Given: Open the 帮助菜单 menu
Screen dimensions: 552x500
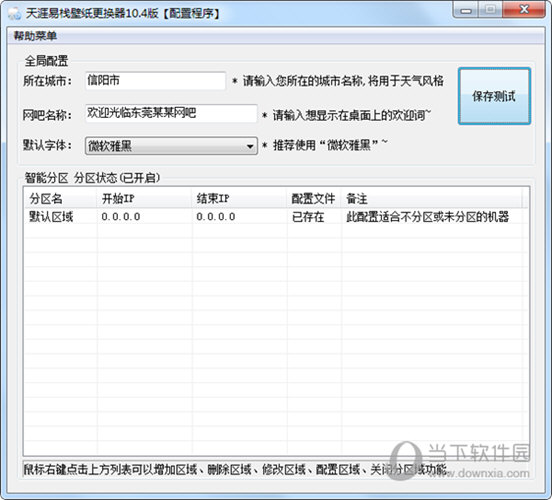Looking at the screenshot, I should (x=35, y=36).
